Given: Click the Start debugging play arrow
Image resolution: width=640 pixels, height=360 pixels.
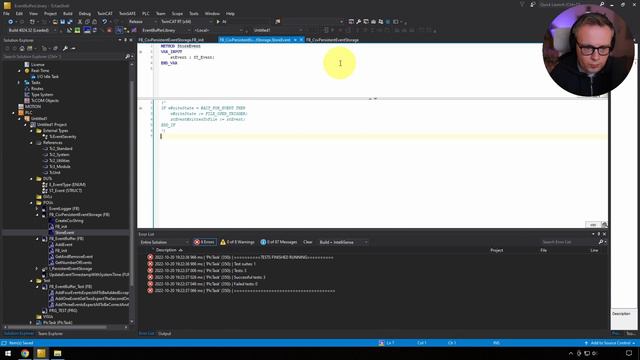Looking at the screenshot, I should [x=218, y=22].
